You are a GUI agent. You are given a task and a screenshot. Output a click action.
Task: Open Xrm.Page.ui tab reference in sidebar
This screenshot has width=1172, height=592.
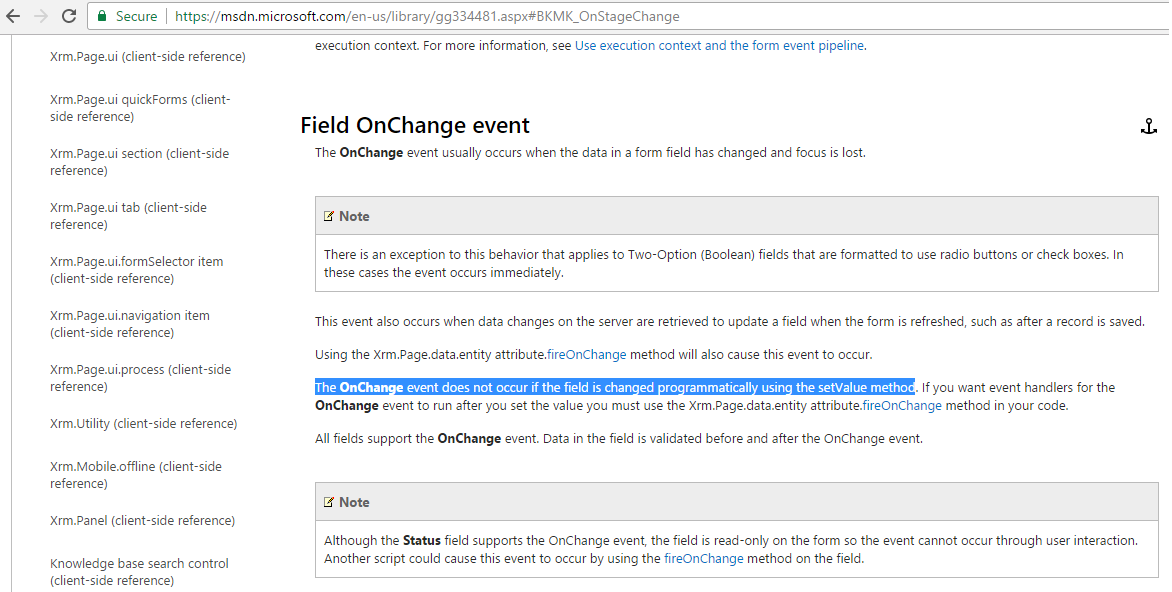click(128, 216)
